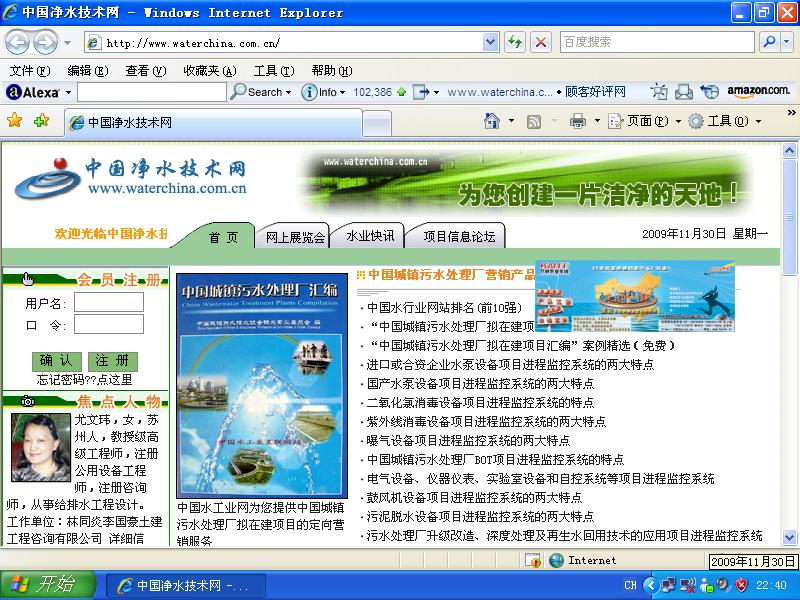Expand command bar overflow chevron

(791, 113)
